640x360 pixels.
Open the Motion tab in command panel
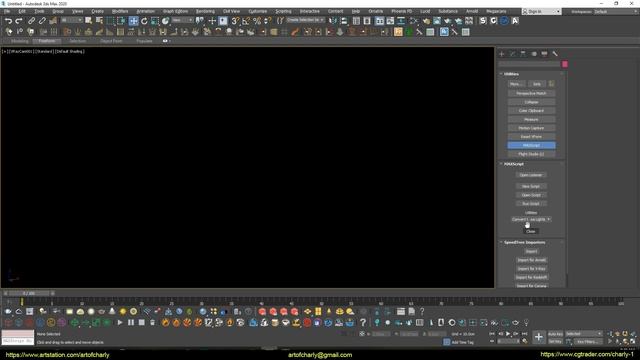(x=534, y=54)
